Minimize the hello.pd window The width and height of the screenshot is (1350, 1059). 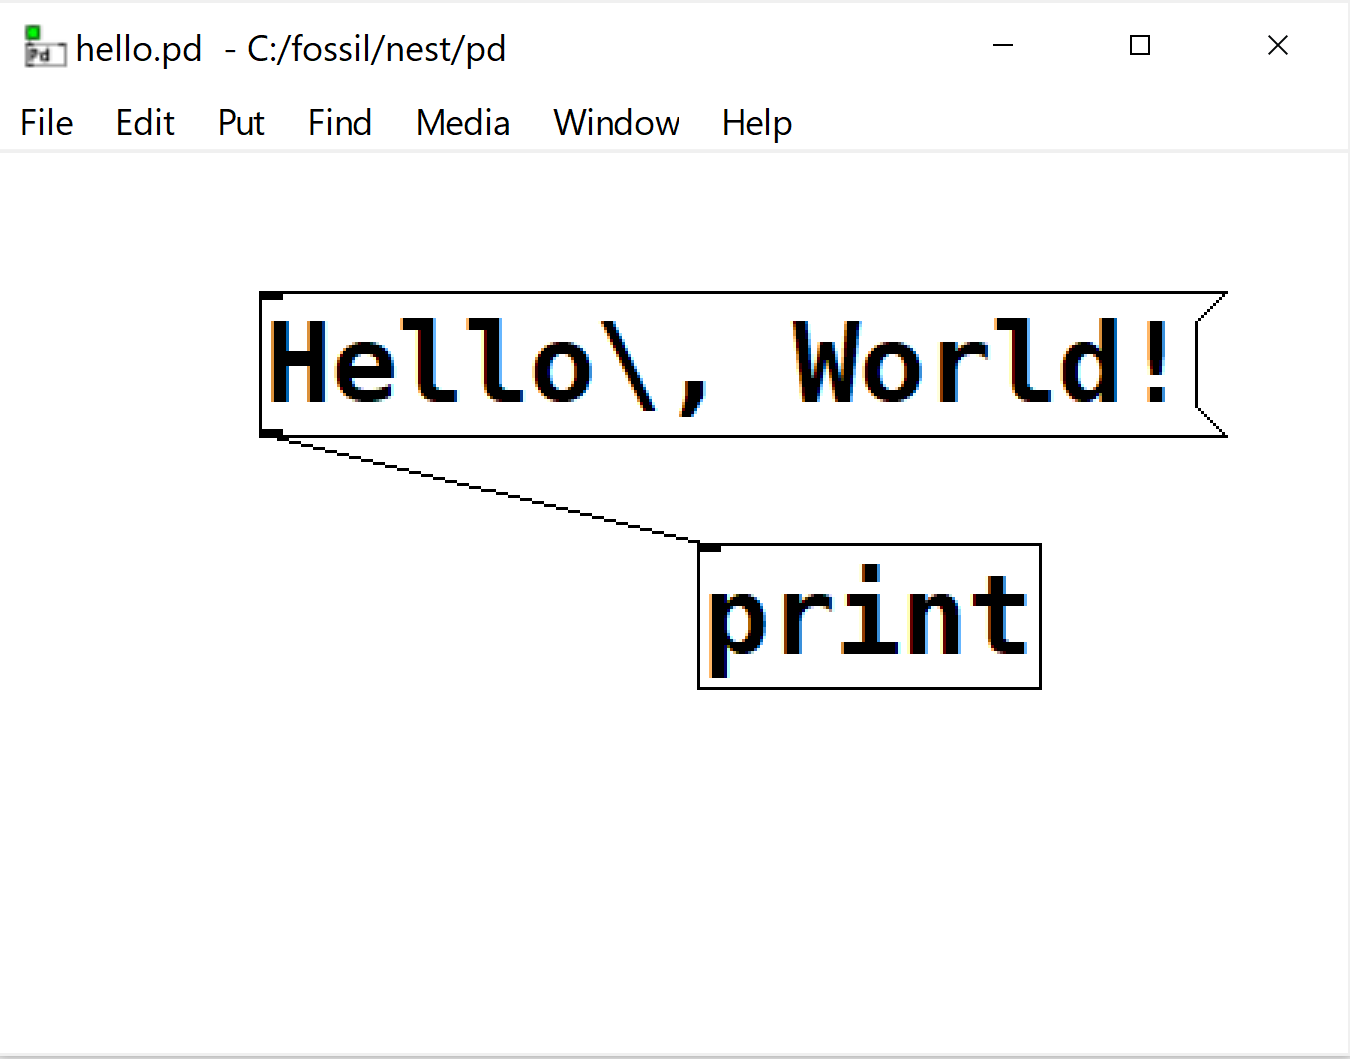(x=1003, y=45)
